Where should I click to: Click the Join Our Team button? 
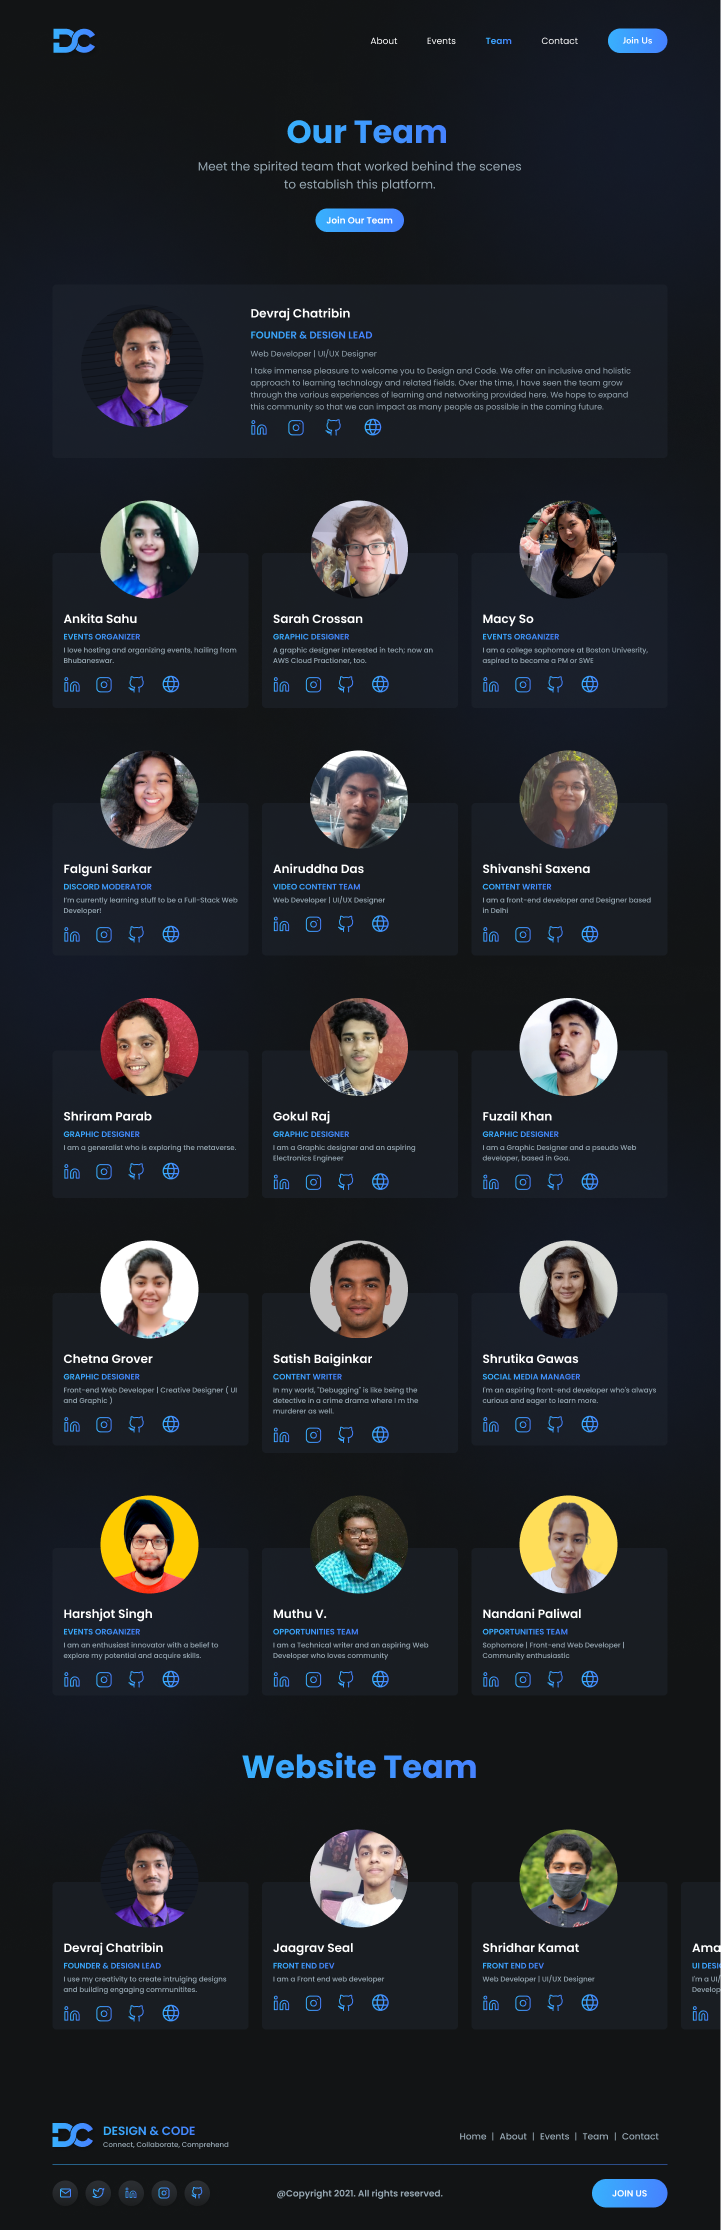pos(359,220)
